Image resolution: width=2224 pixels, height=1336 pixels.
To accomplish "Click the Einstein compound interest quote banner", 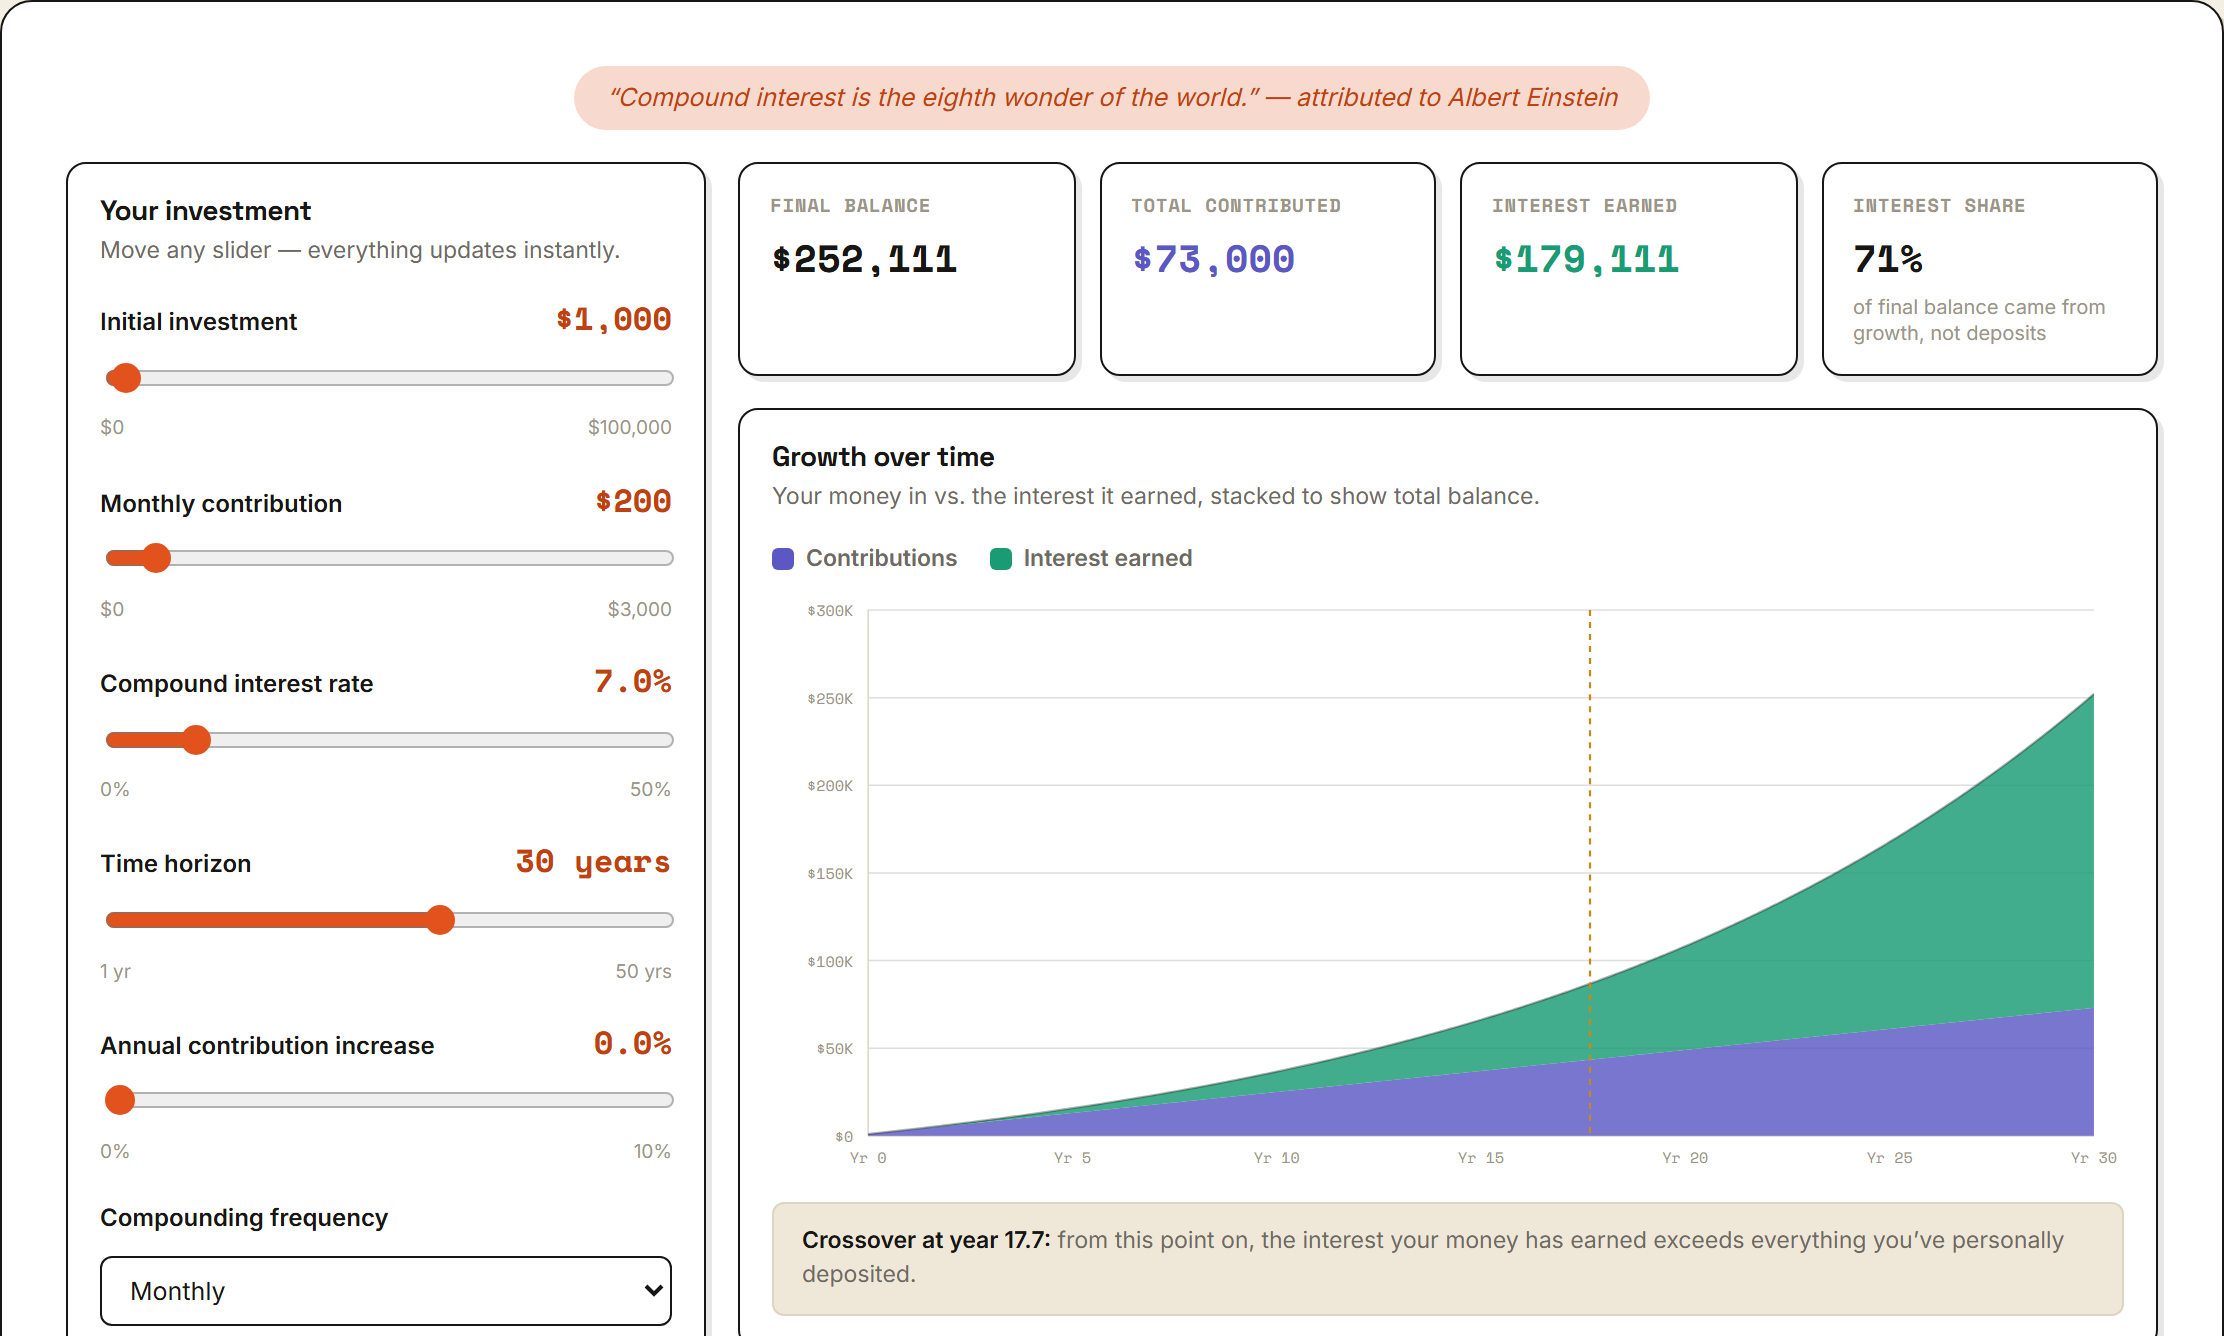I will [x=1111, y=98].
